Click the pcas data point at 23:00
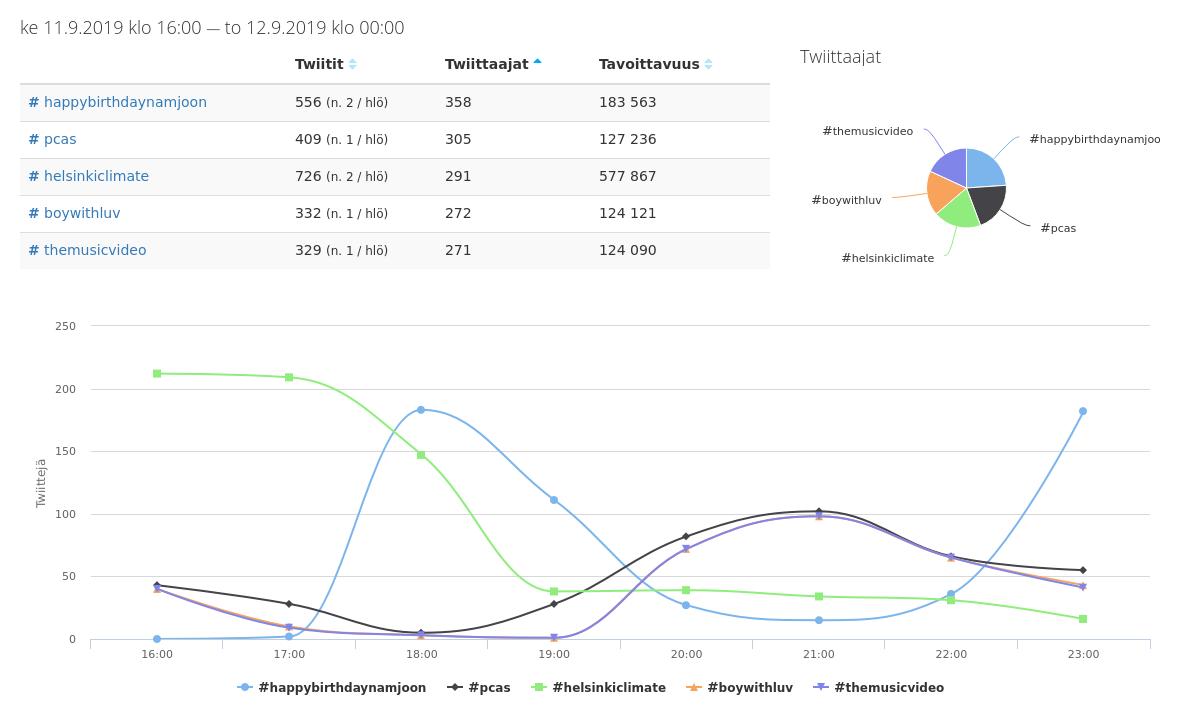The width and height of the screenshot is (1180, 715). pyautogui.click(x=1083, y=570)
